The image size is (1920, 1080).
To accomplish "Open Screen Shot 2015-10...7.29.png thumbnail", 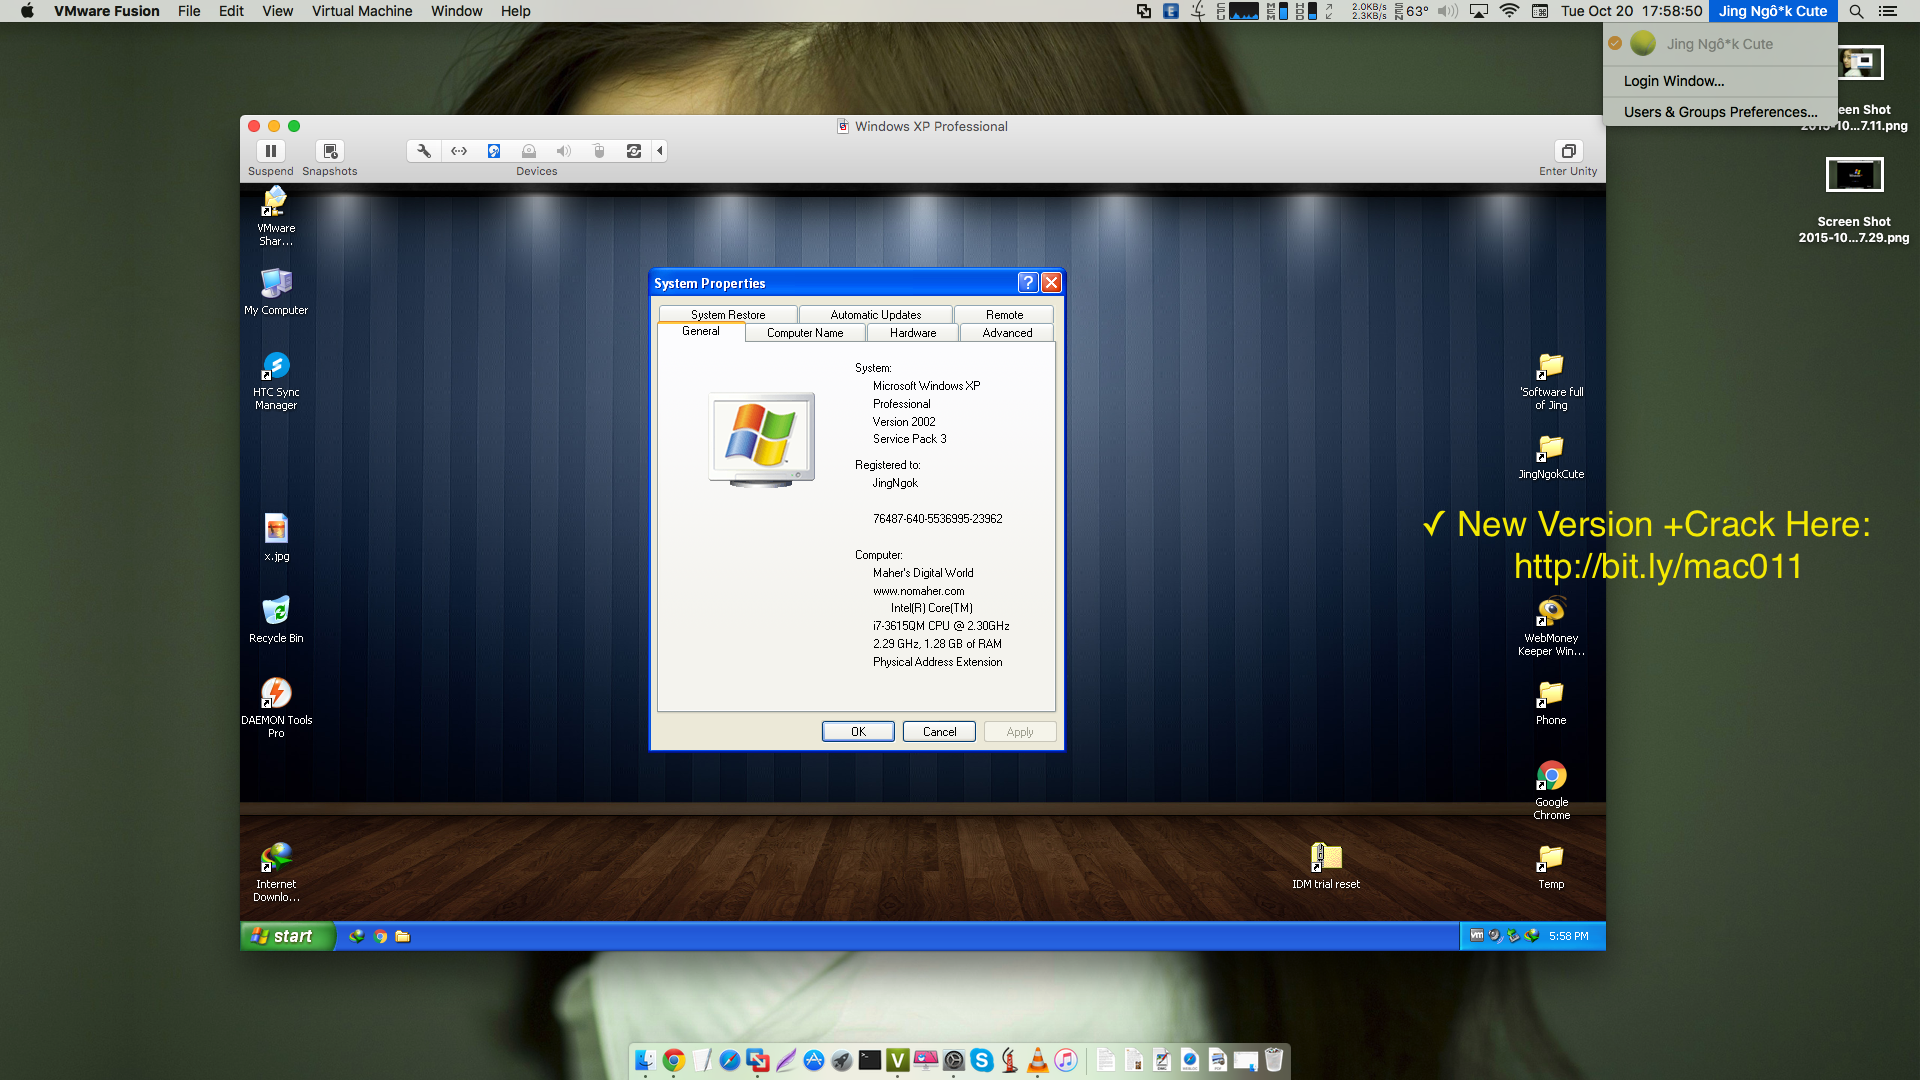I will click(x=1854, y=175).
